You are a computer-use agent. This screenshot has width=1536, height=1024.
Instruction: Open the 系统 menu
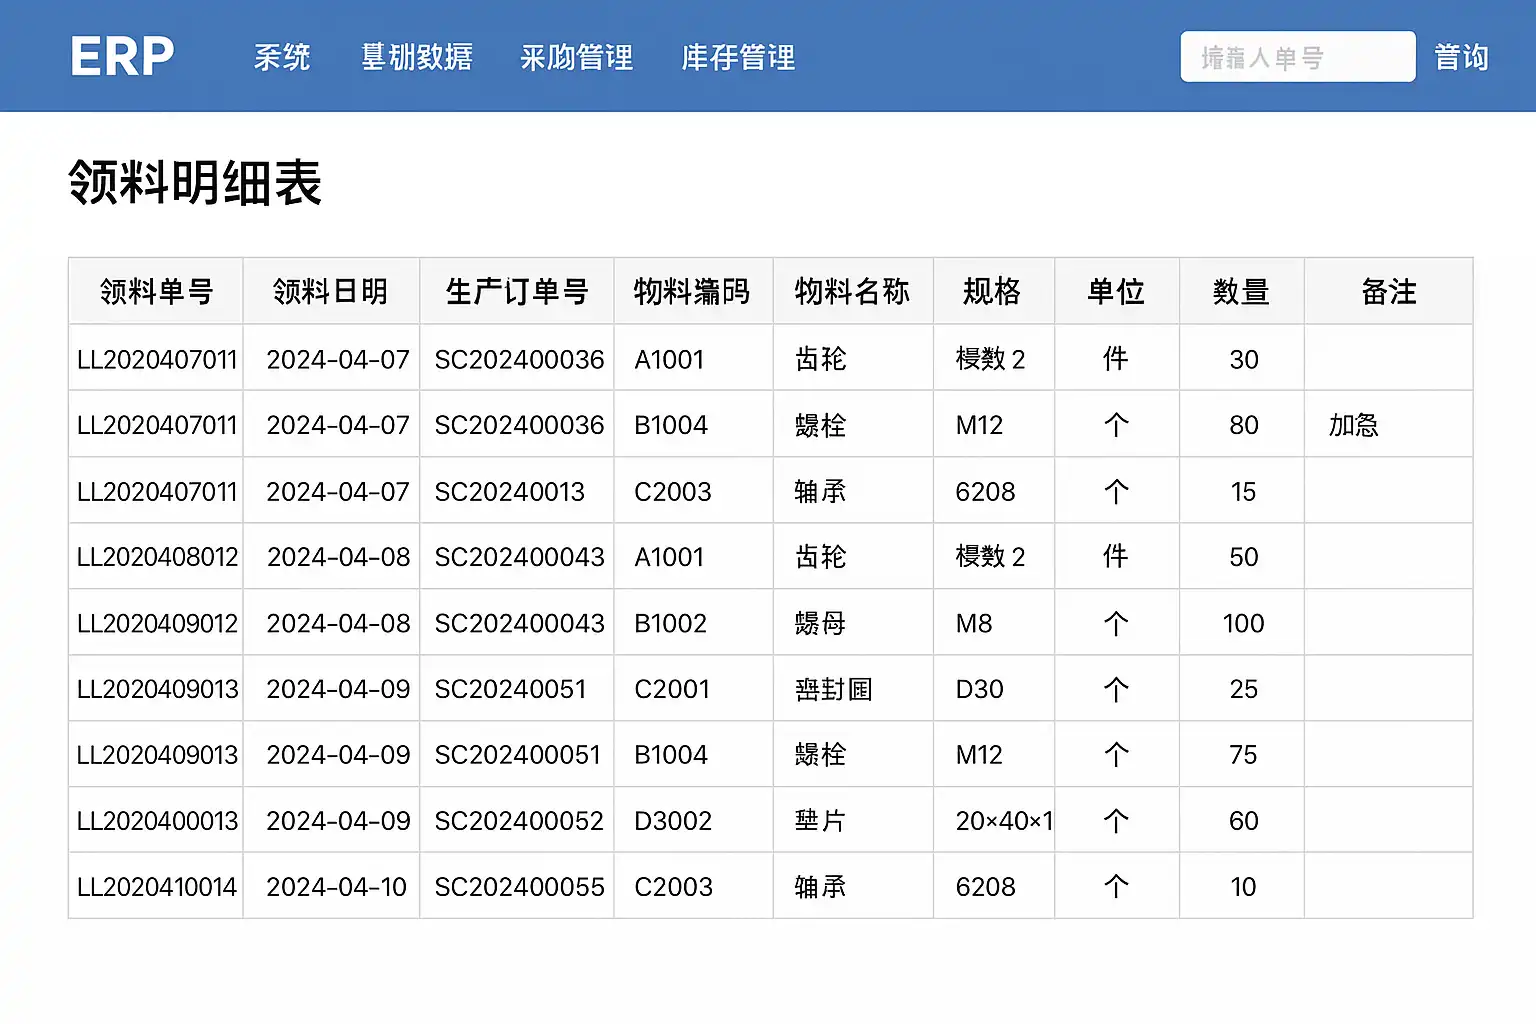(282, 58)
